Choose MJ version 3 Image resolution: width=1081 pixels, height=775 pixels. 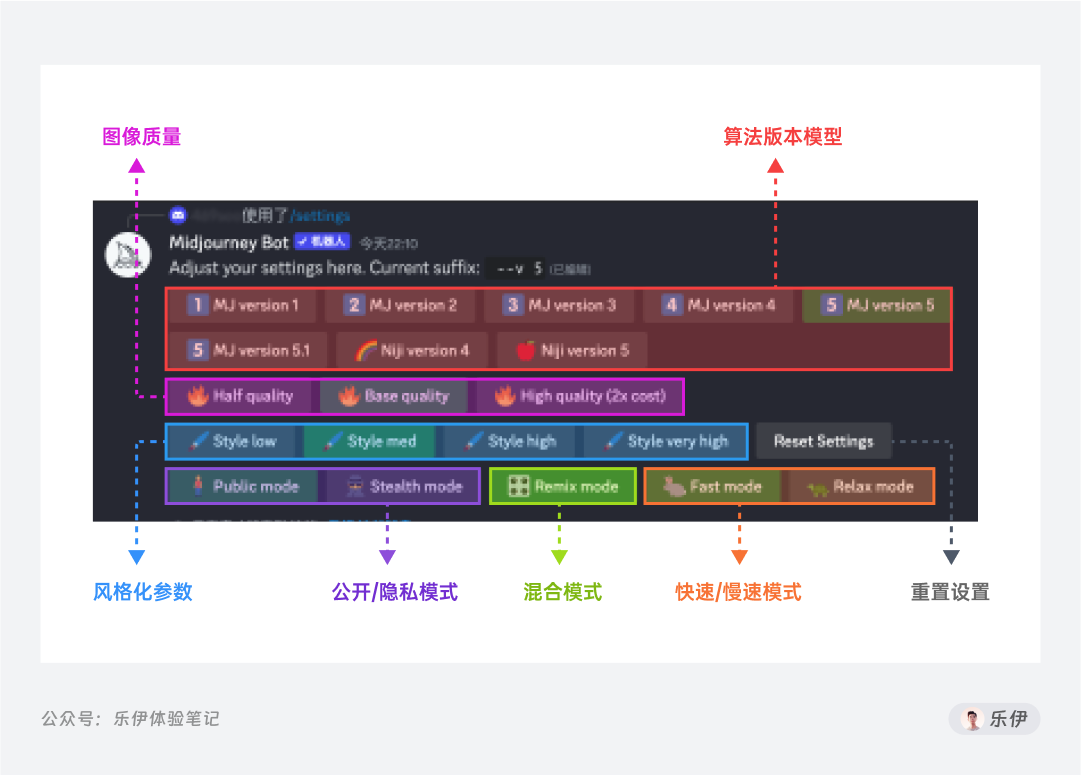(x=559, y=305)
